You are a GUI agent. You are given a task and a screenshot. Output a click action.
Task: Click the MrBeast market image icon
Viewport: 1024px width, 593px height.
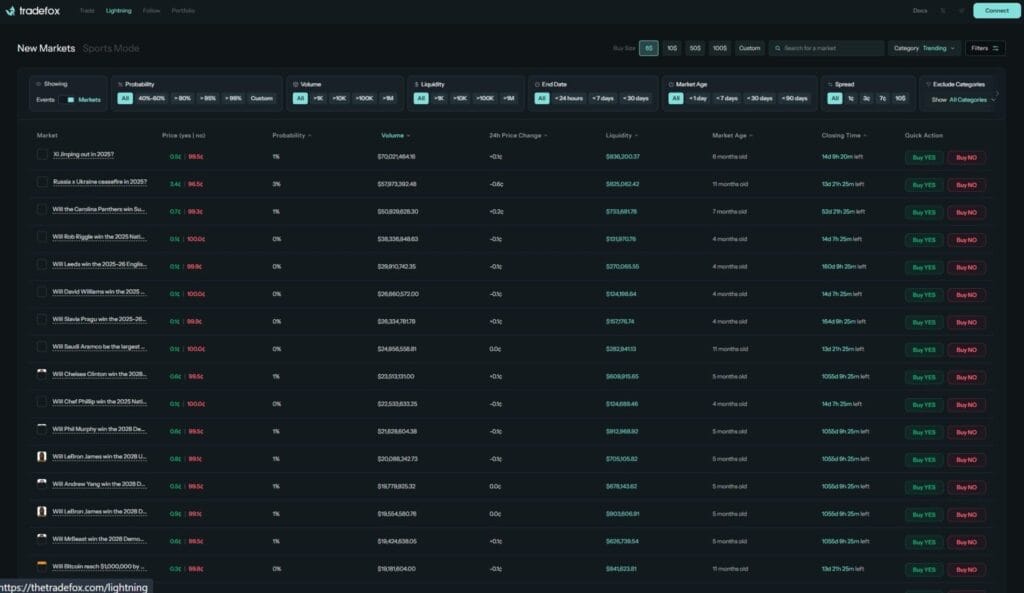coord(42,538)
